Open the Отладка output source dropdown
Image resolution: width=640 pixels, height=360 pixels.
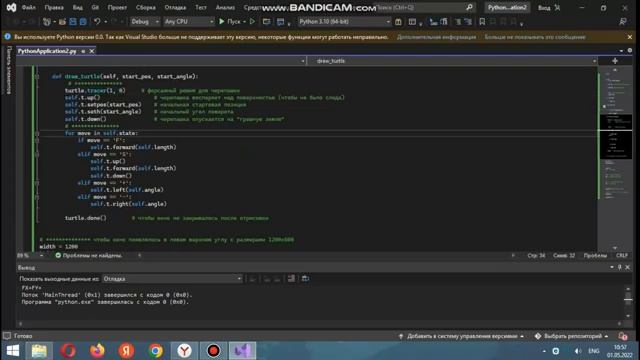[172, 279]
